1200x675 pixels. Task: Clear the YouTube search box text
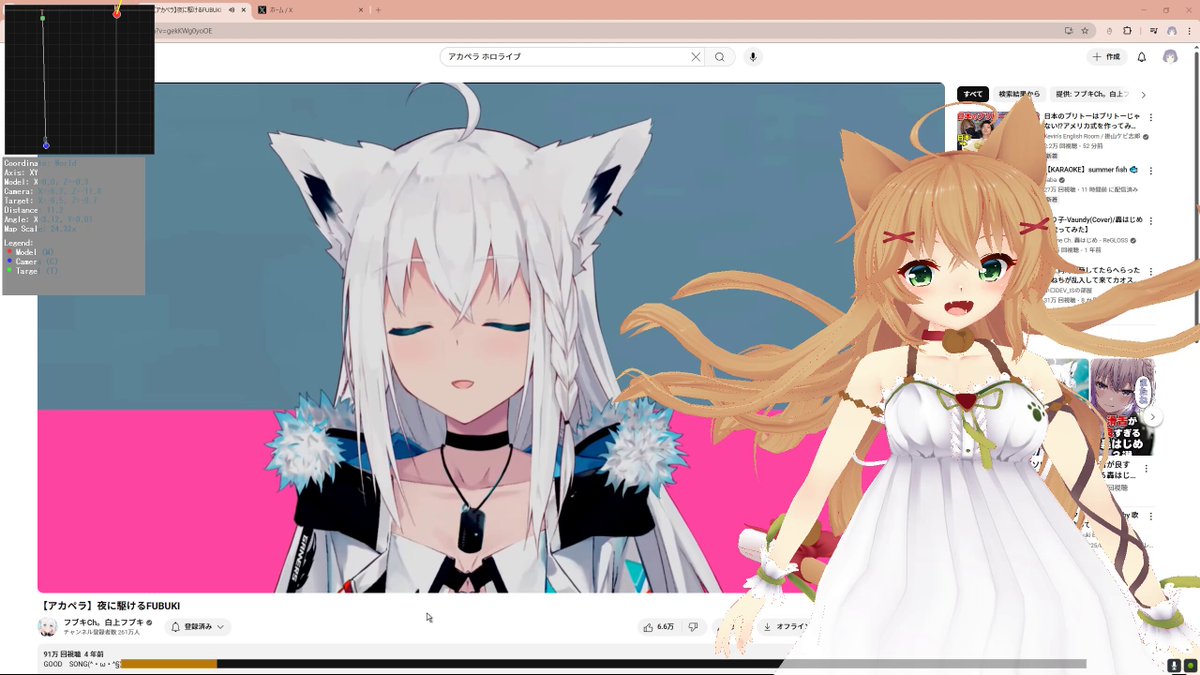pyautogui.click(x=696, y=57)
